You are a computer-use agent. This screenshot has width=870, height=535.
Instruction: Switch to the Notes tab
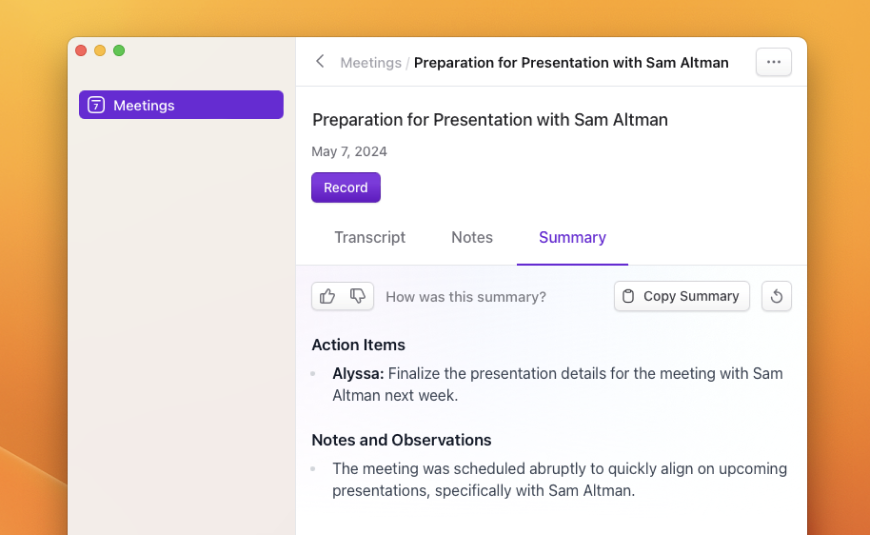tap(472, 238)
